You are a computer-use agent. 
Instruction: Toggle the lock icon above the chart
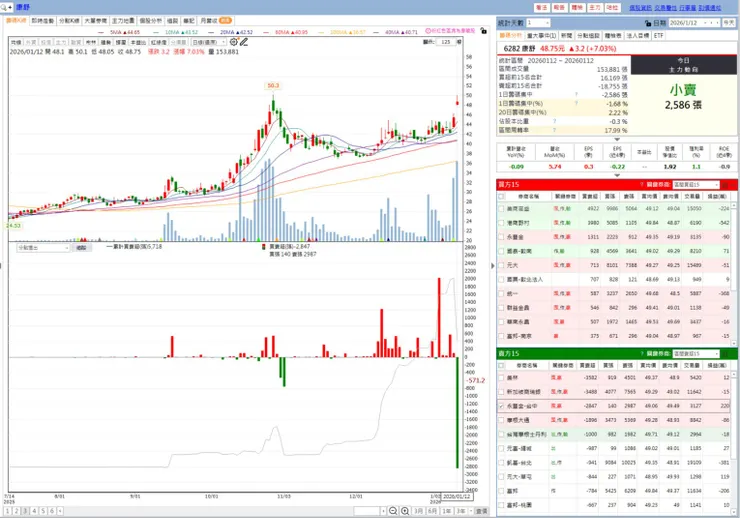[x=483, y=31]
